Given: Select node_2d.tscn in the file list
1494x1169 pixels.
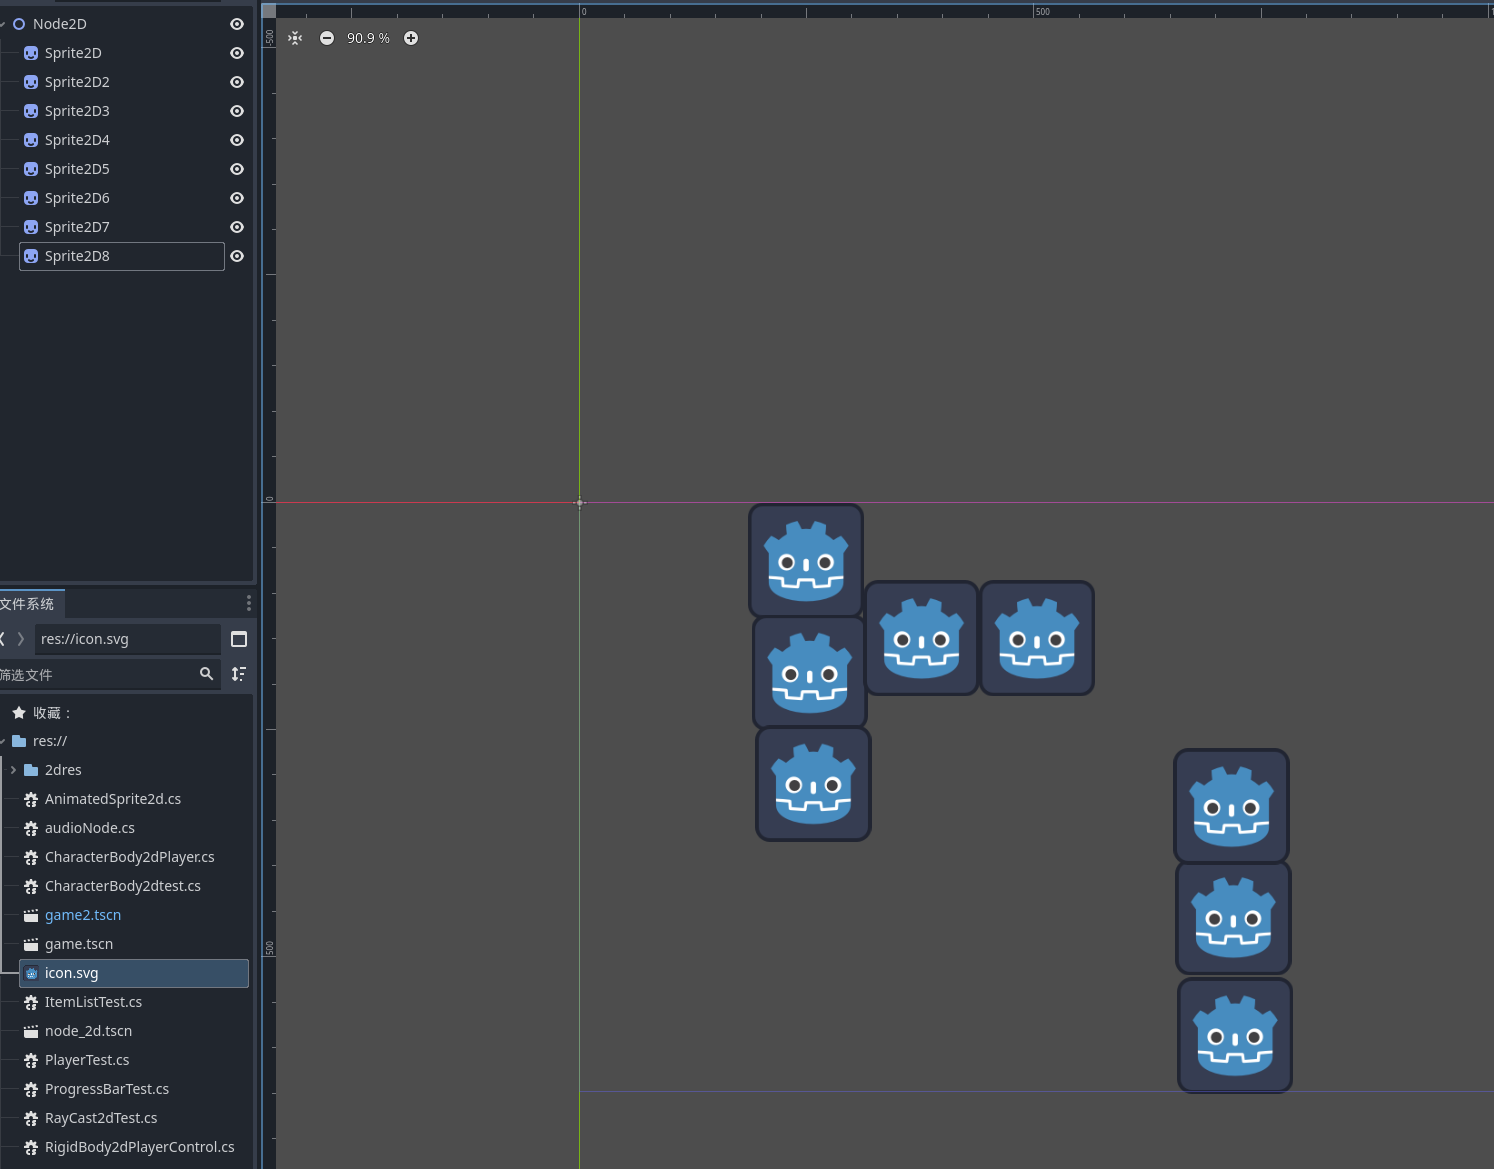Looking at the screenshot, I should pyautogui.click(x=88, y=1031).
